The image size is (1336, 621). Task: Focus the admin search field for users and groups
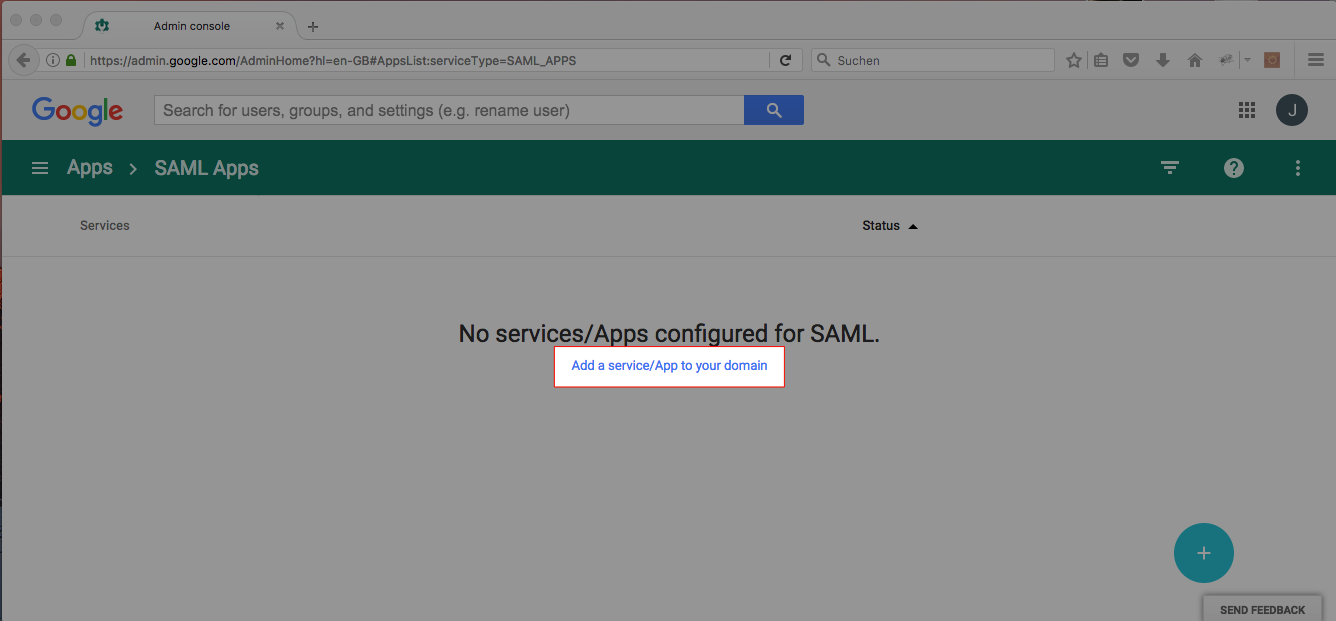tap(449, 110)
